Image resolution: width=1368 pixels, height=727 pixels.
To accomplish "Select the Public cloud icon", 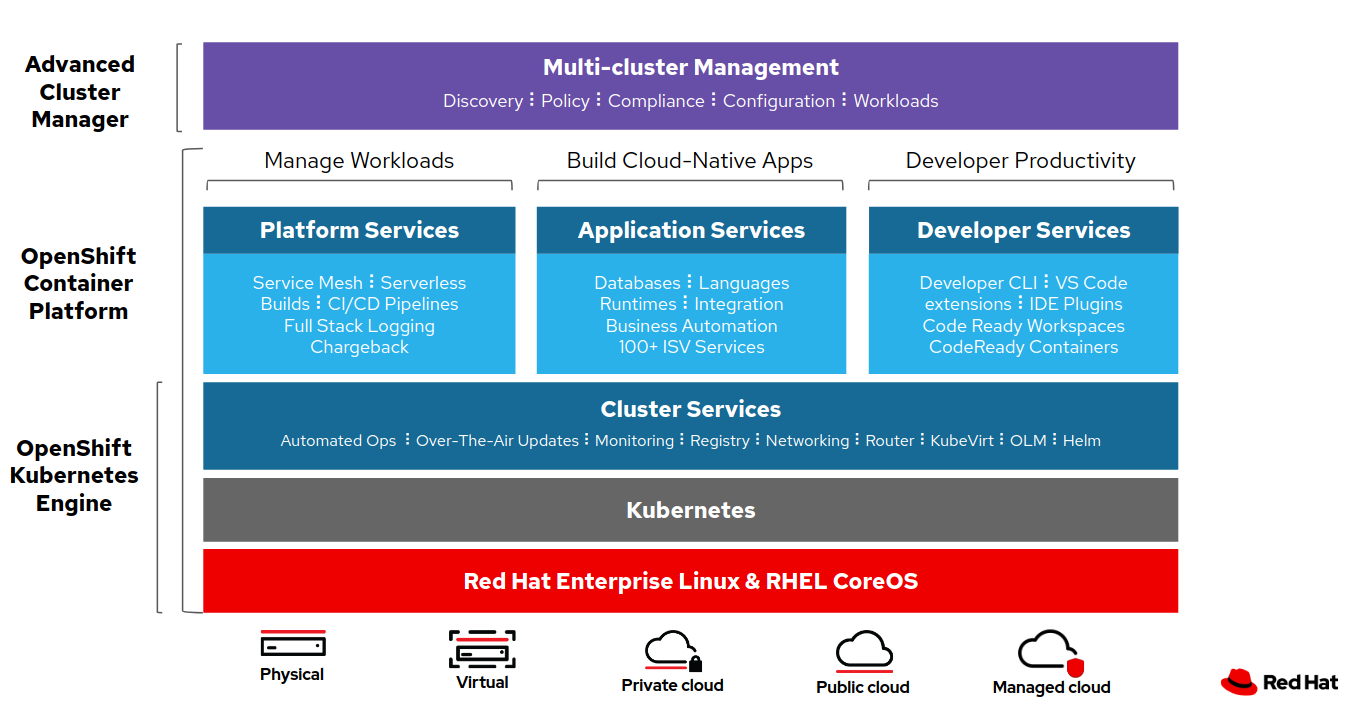I will [863, 651].
